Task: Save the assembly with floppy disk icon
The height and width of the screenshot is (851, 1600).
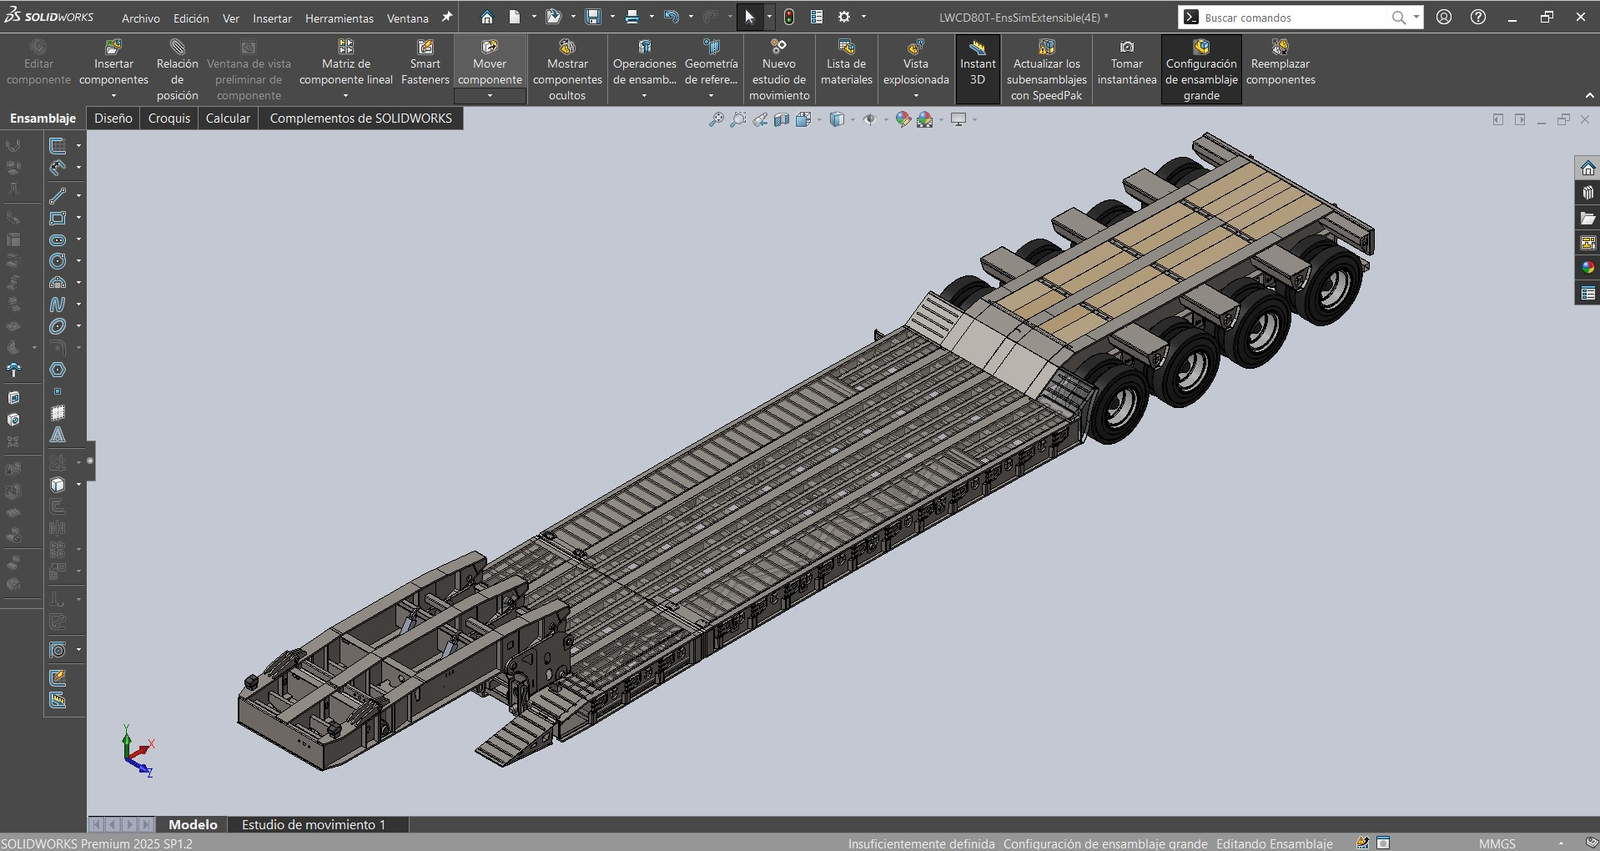Action: coord(593,17)
